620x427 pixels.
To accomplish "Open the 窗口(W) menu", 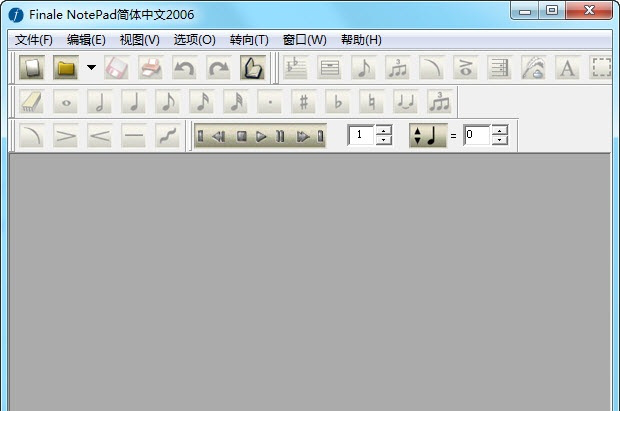I will [x=304, y=40].
